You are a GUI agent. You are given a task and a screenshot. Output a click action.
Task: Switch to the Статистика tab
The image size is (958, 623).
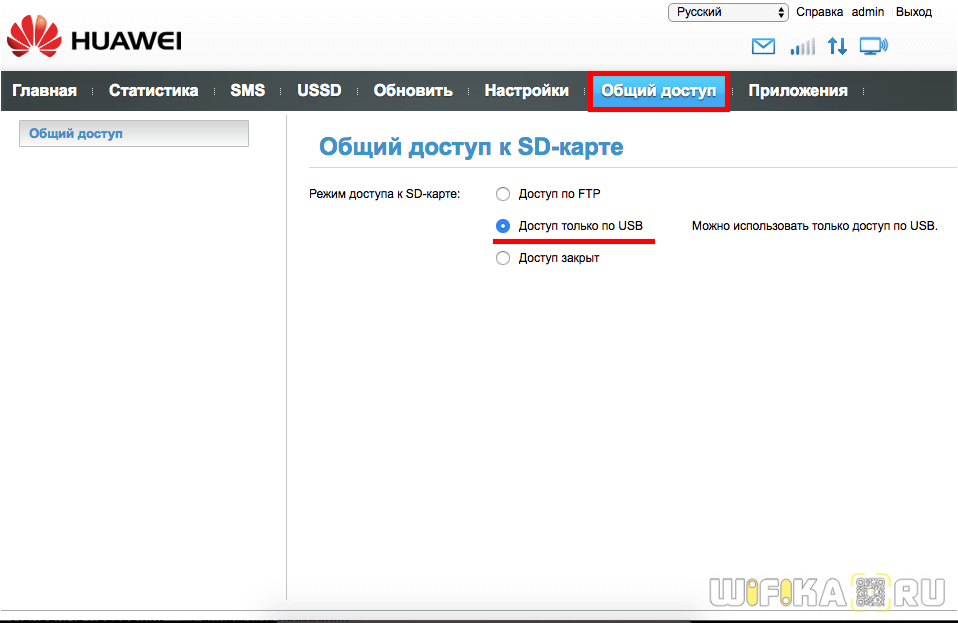153,91
